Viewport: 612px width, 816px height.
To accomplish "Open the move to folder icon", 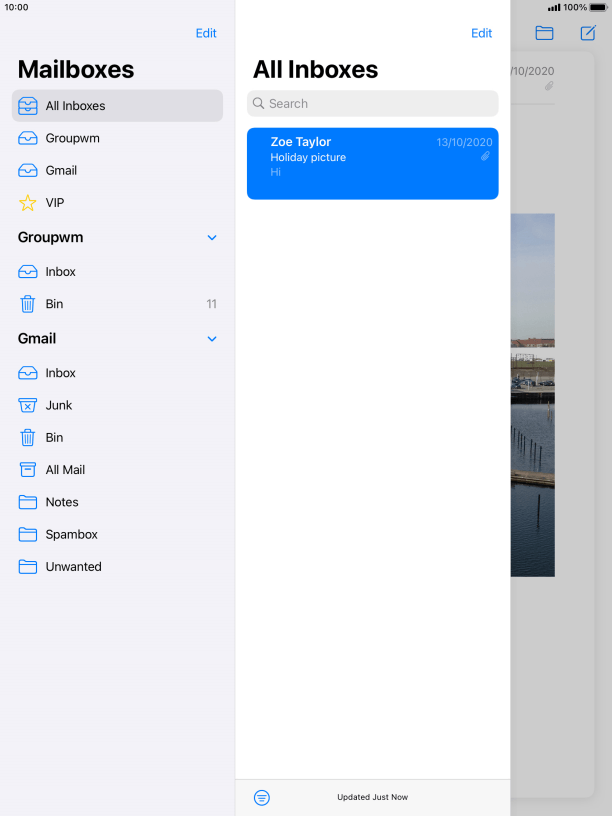I will pyautogui.click(x=544, y=33).
